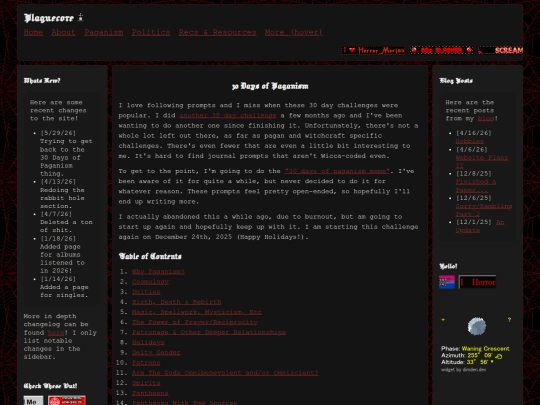Click the 'Phase: Waning Crescent' text

[475, 349]
